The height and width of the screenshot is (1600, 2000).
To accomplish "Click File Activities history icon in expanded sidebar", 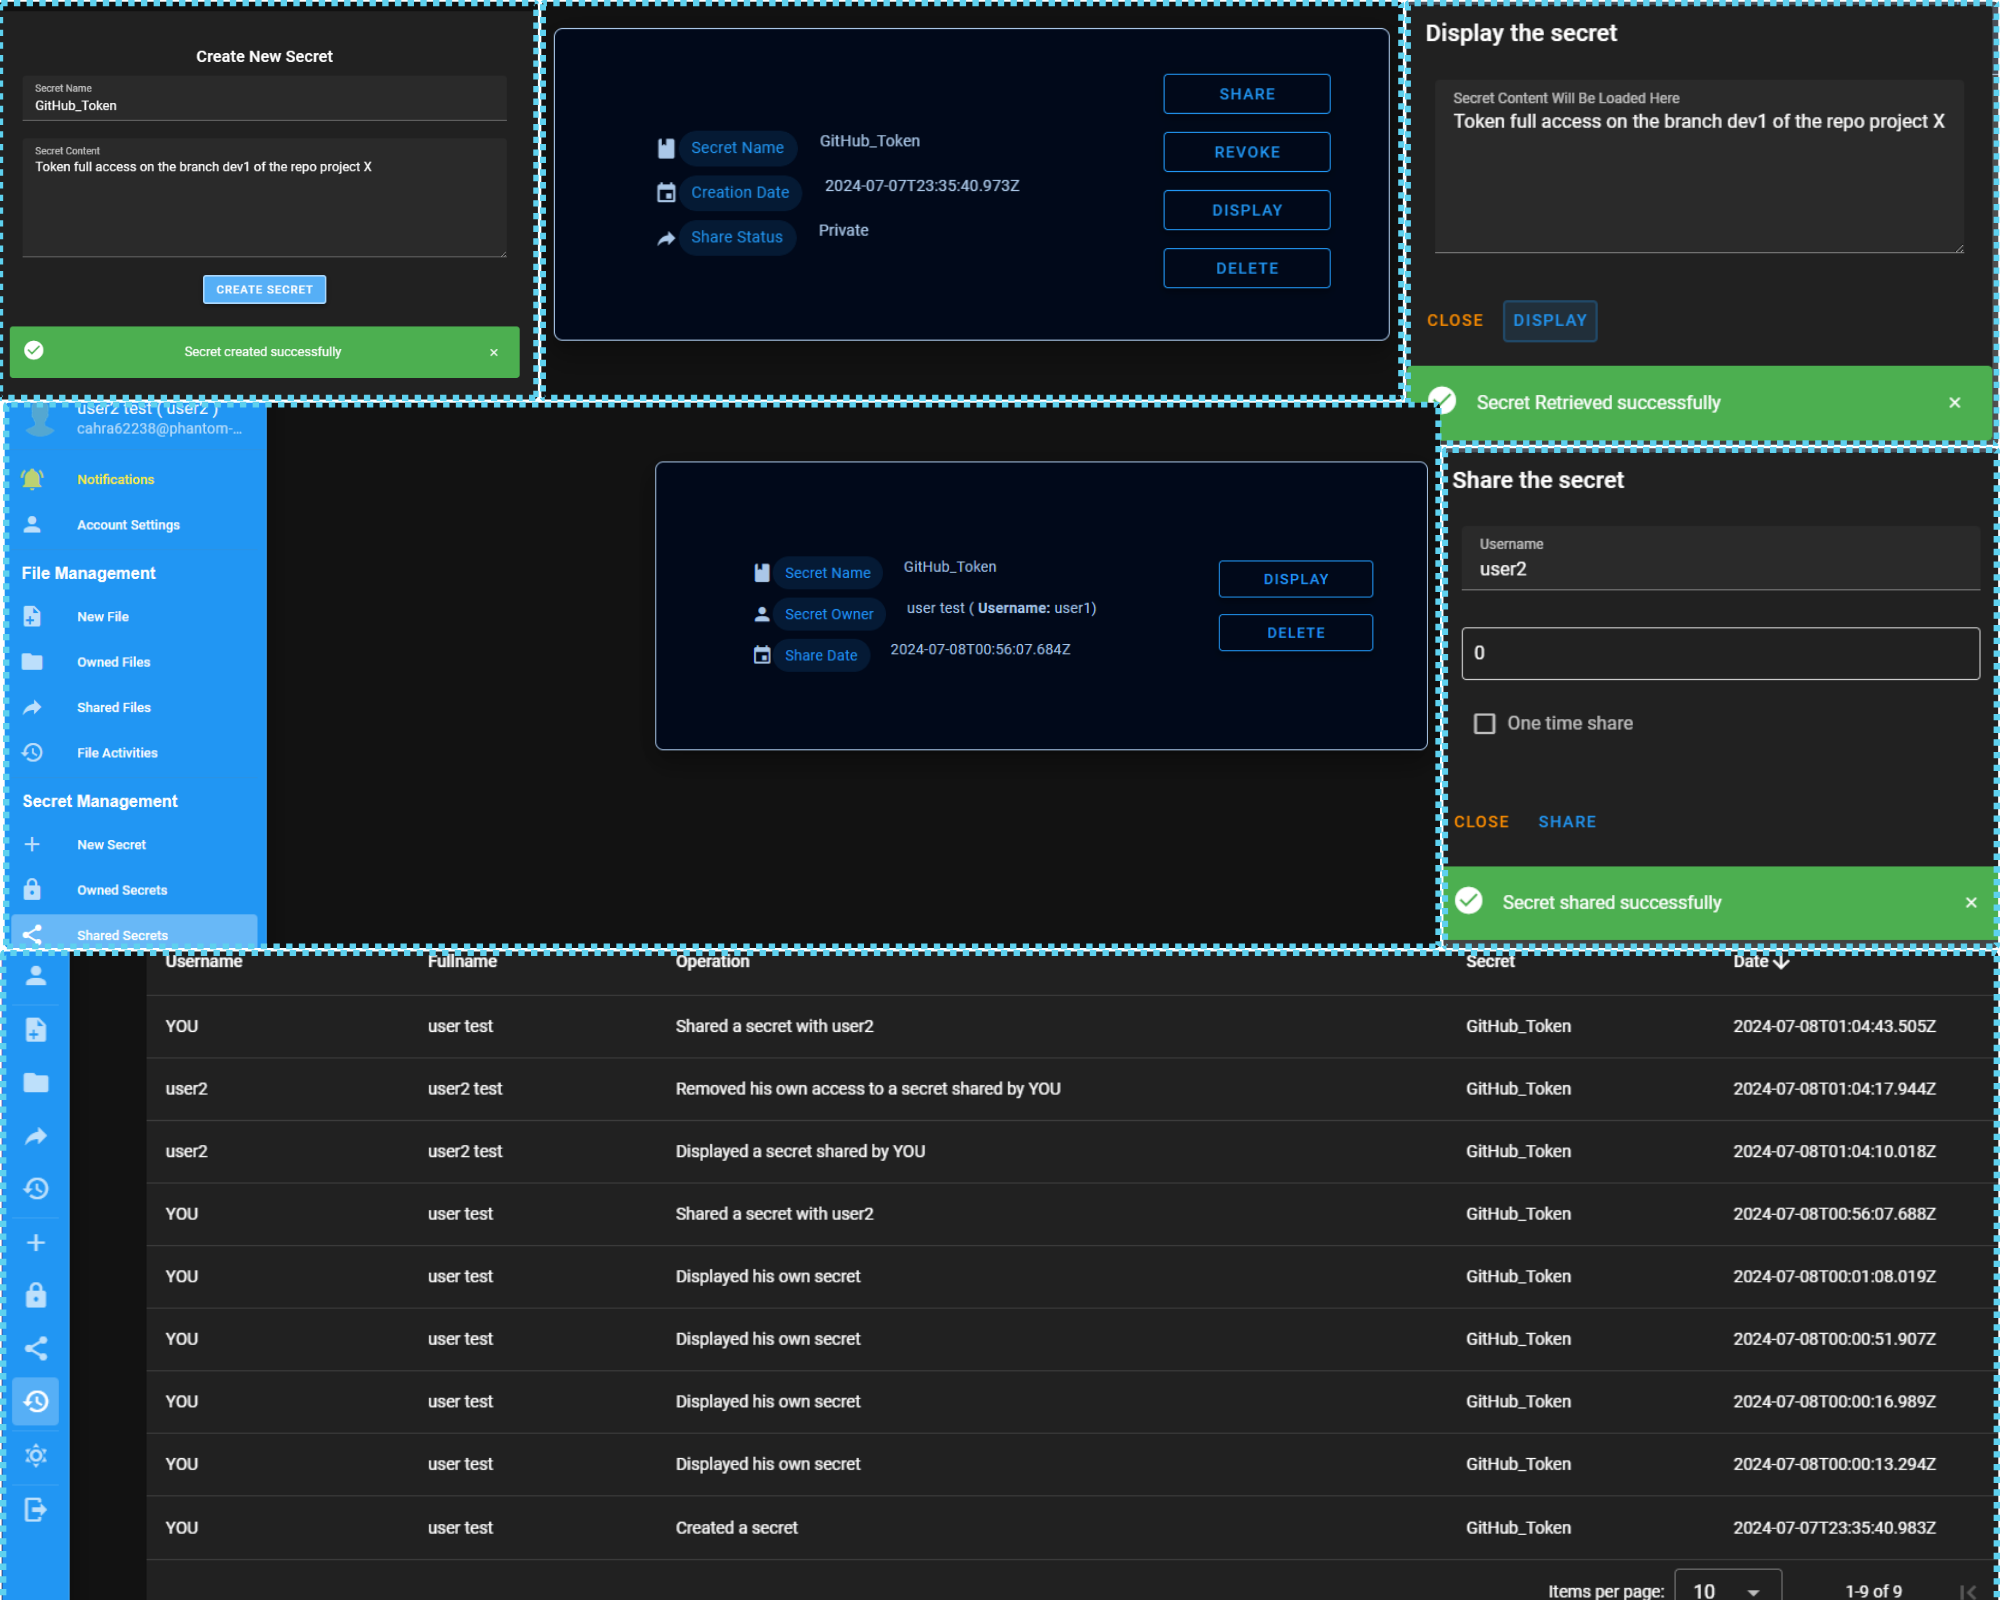I will point(32,752).
